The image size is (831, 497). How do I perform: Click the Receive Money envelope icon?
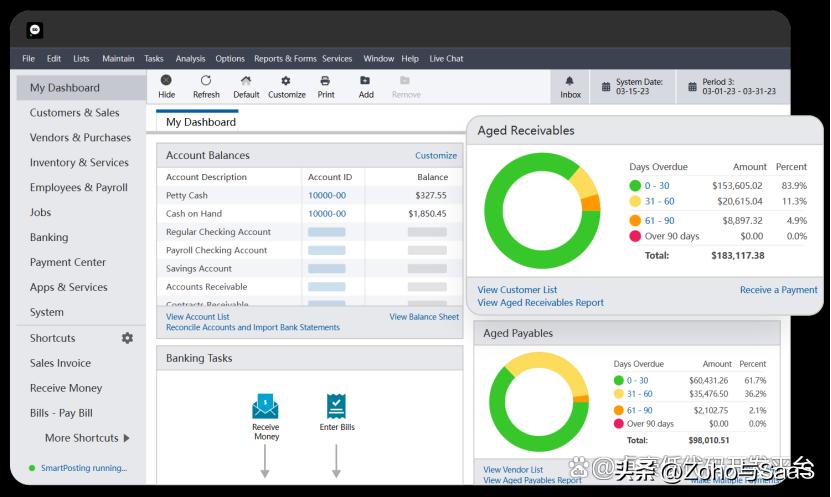tap(266, 407)
